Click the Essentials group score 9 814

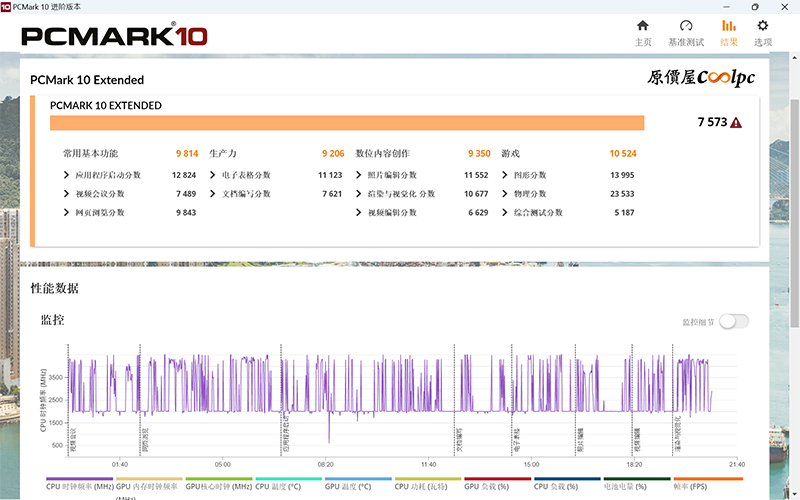[187, 154]
